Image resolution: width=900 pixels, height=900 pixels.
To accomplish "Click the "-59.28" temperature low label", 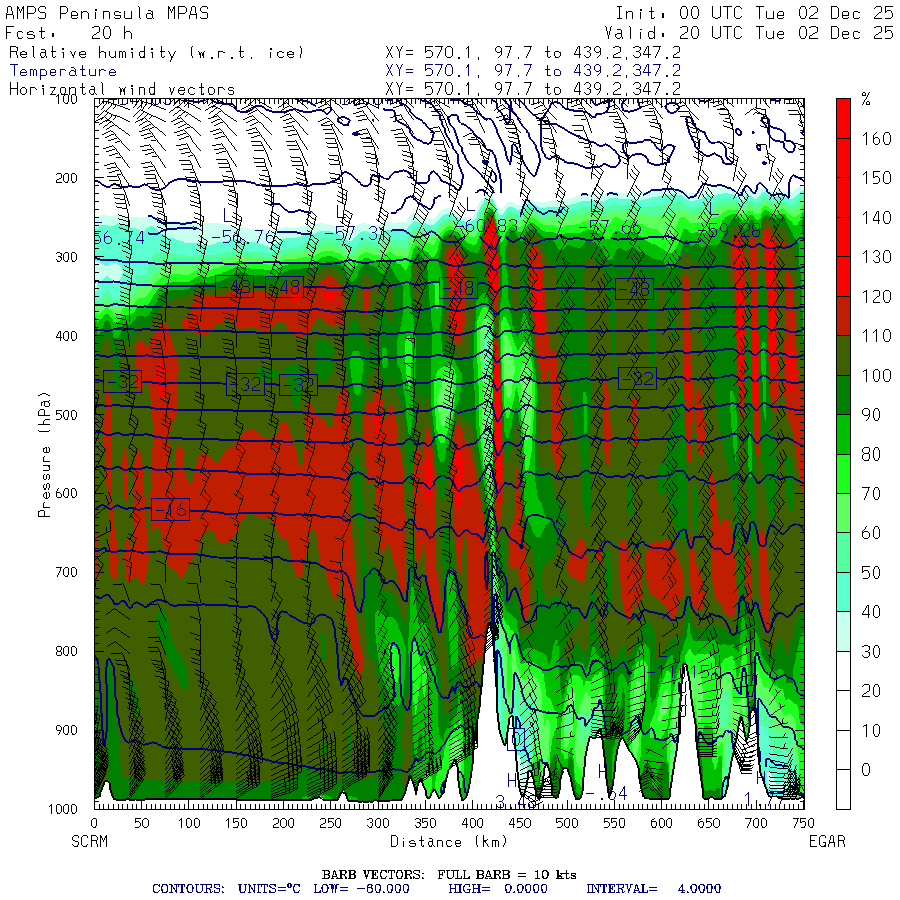I will coord(730,231).
